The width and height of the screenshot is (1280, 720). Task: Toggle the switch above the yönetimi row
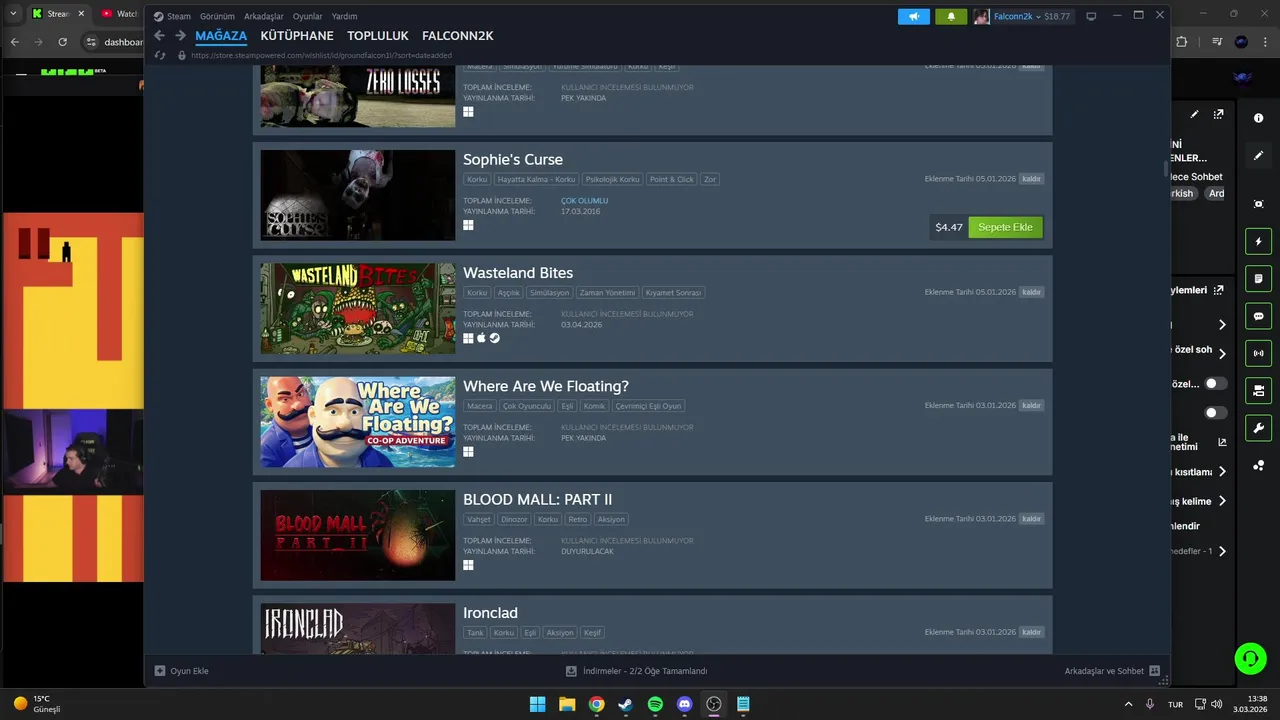(x=1215, y=413)
